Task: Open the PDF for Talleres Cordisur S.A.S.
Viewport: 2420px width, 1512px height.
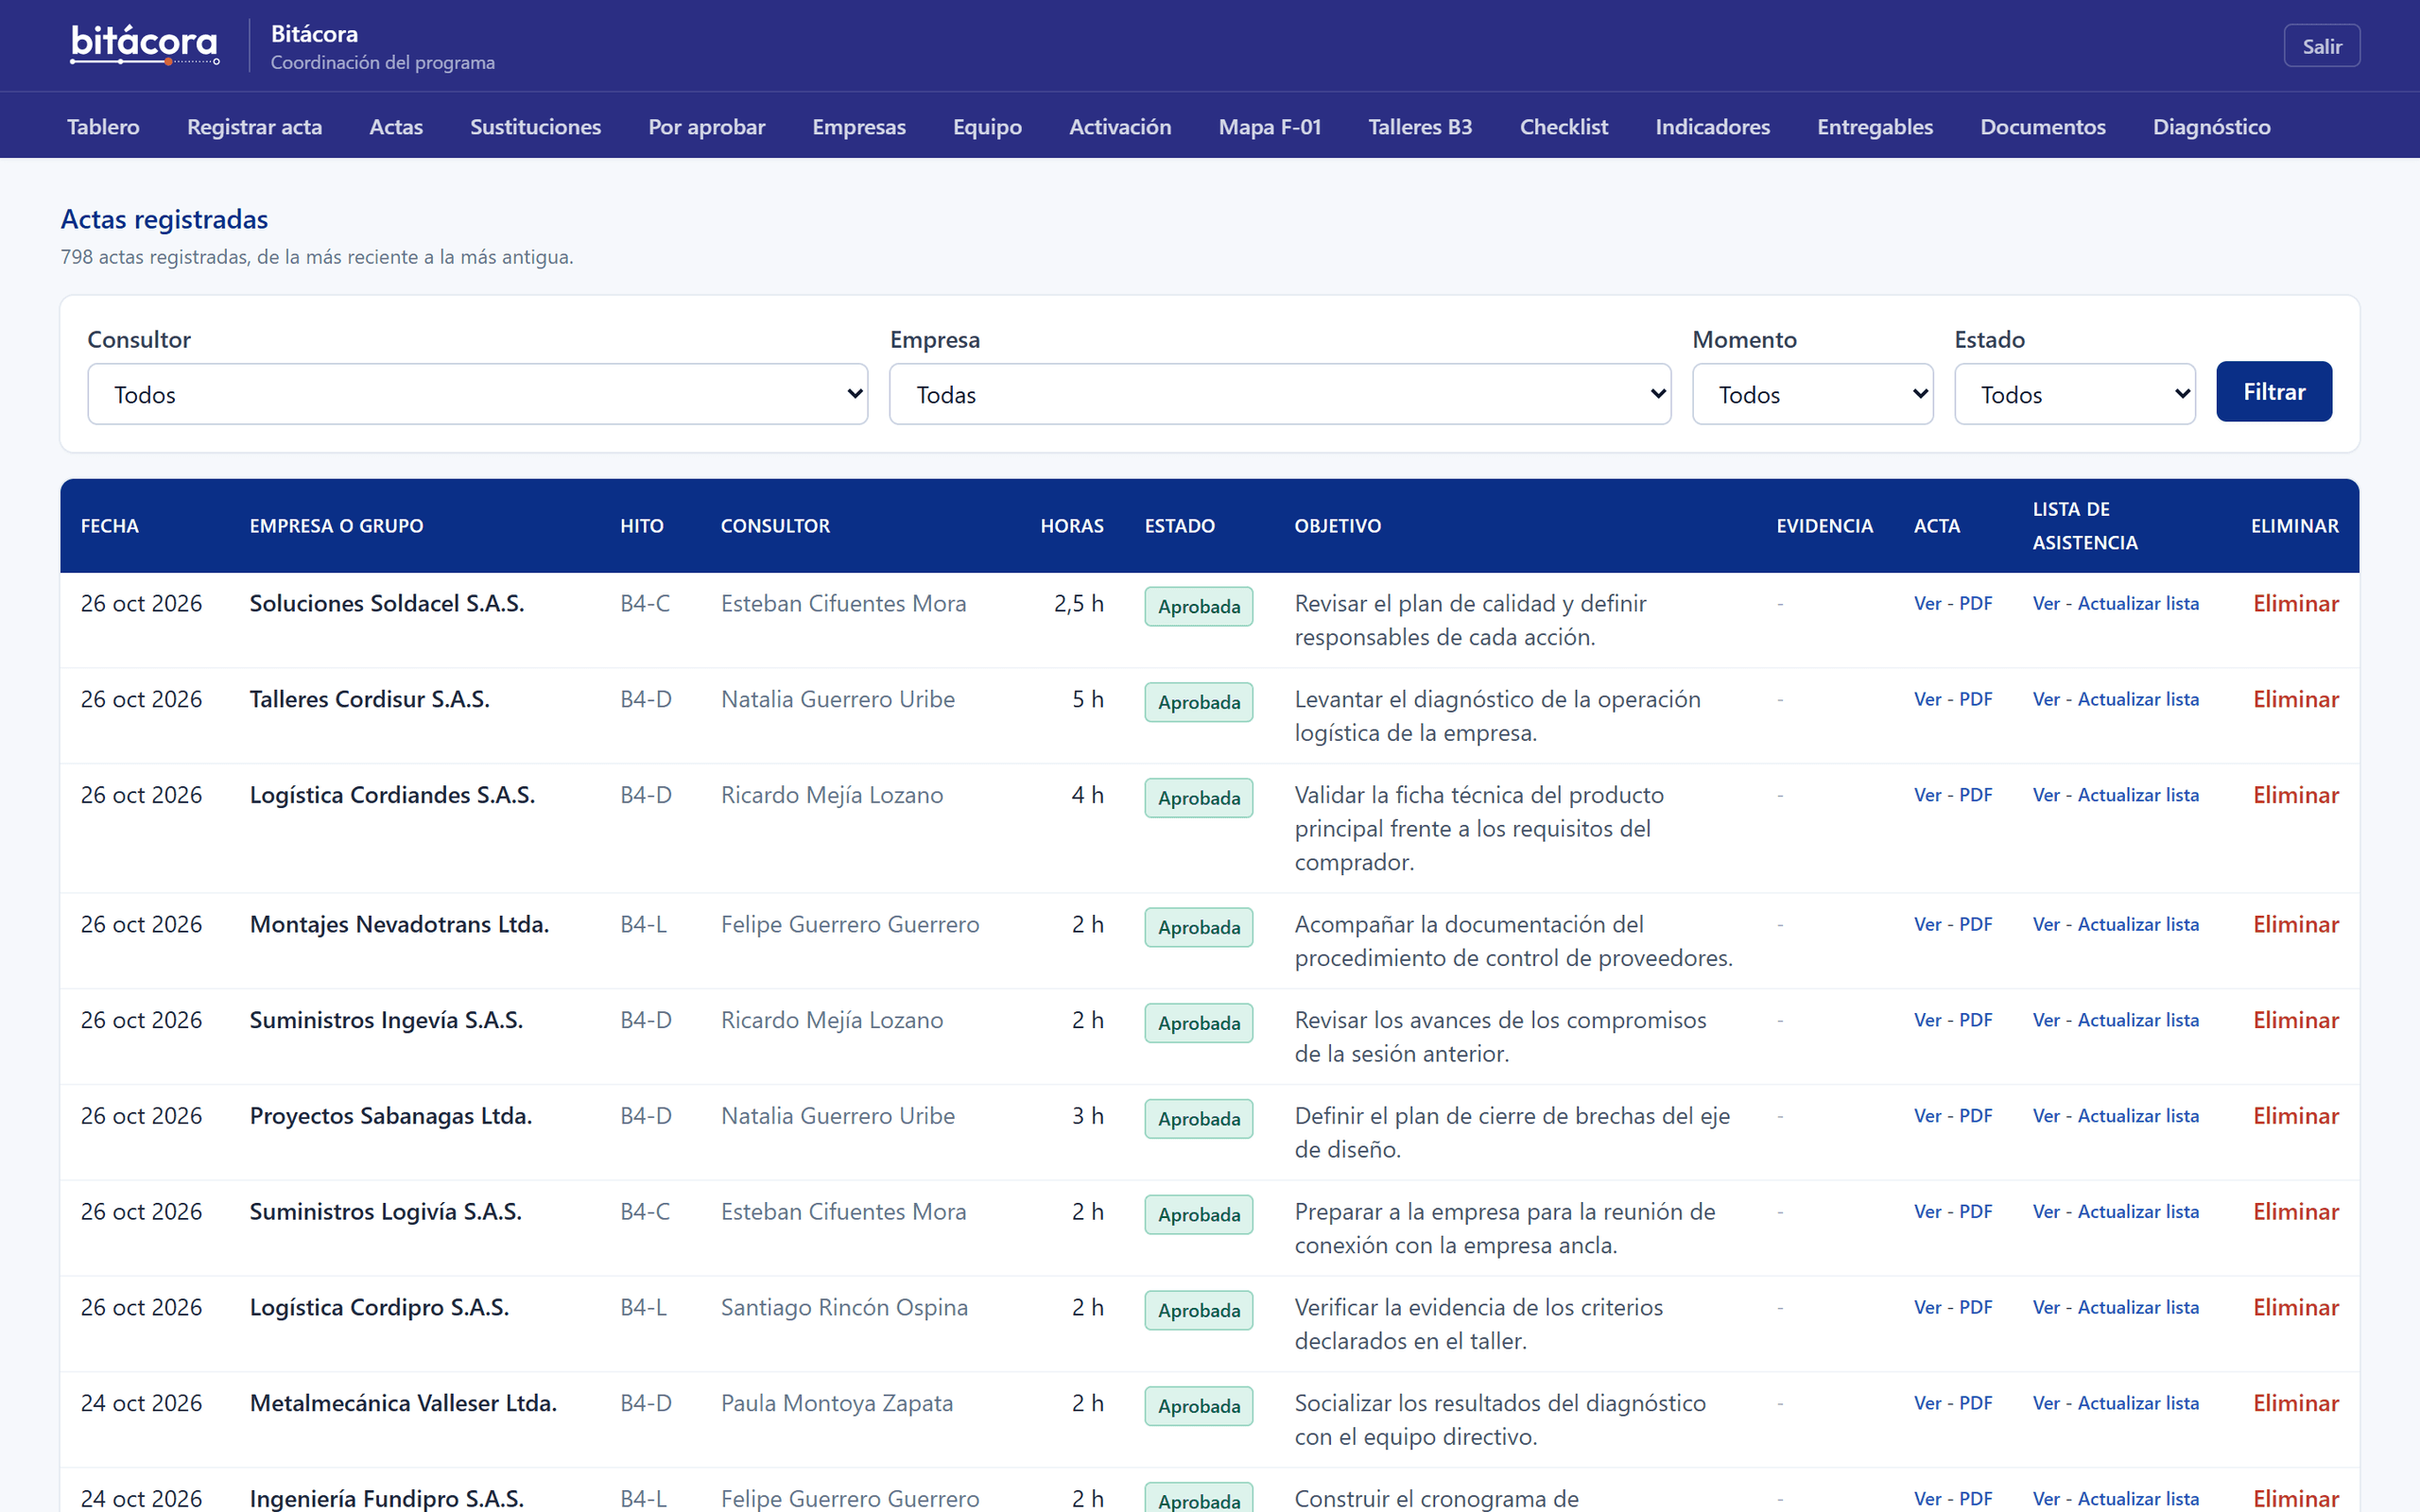Action: (x=1975, y=700)
